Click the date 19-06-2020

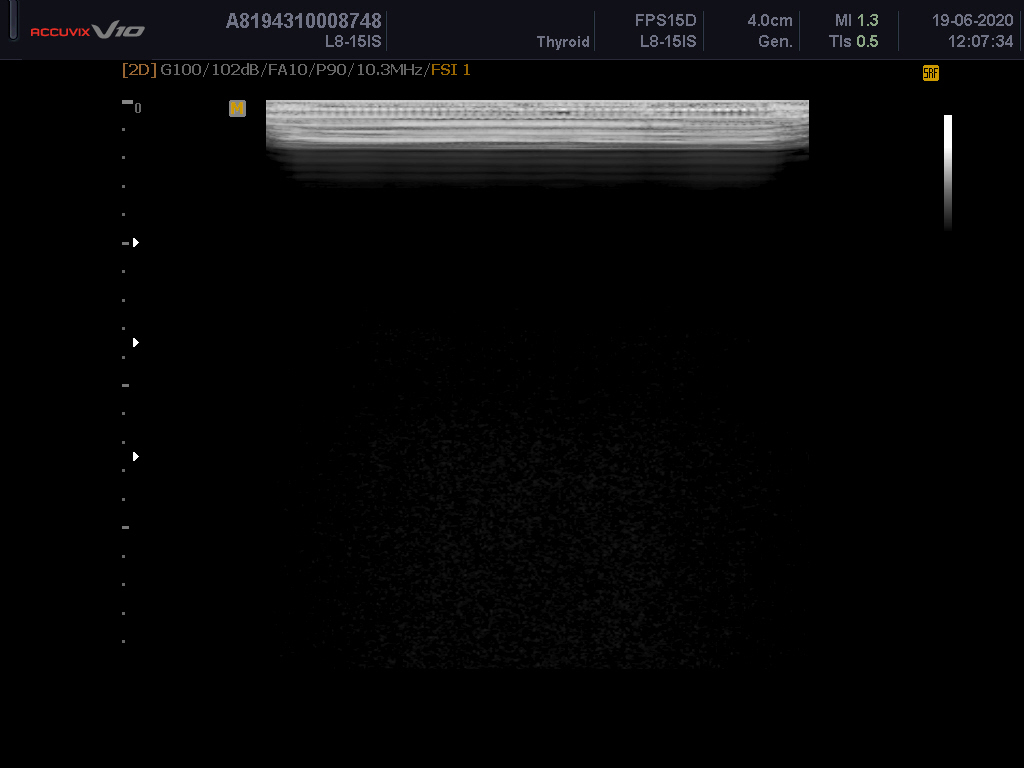point(972,21)
